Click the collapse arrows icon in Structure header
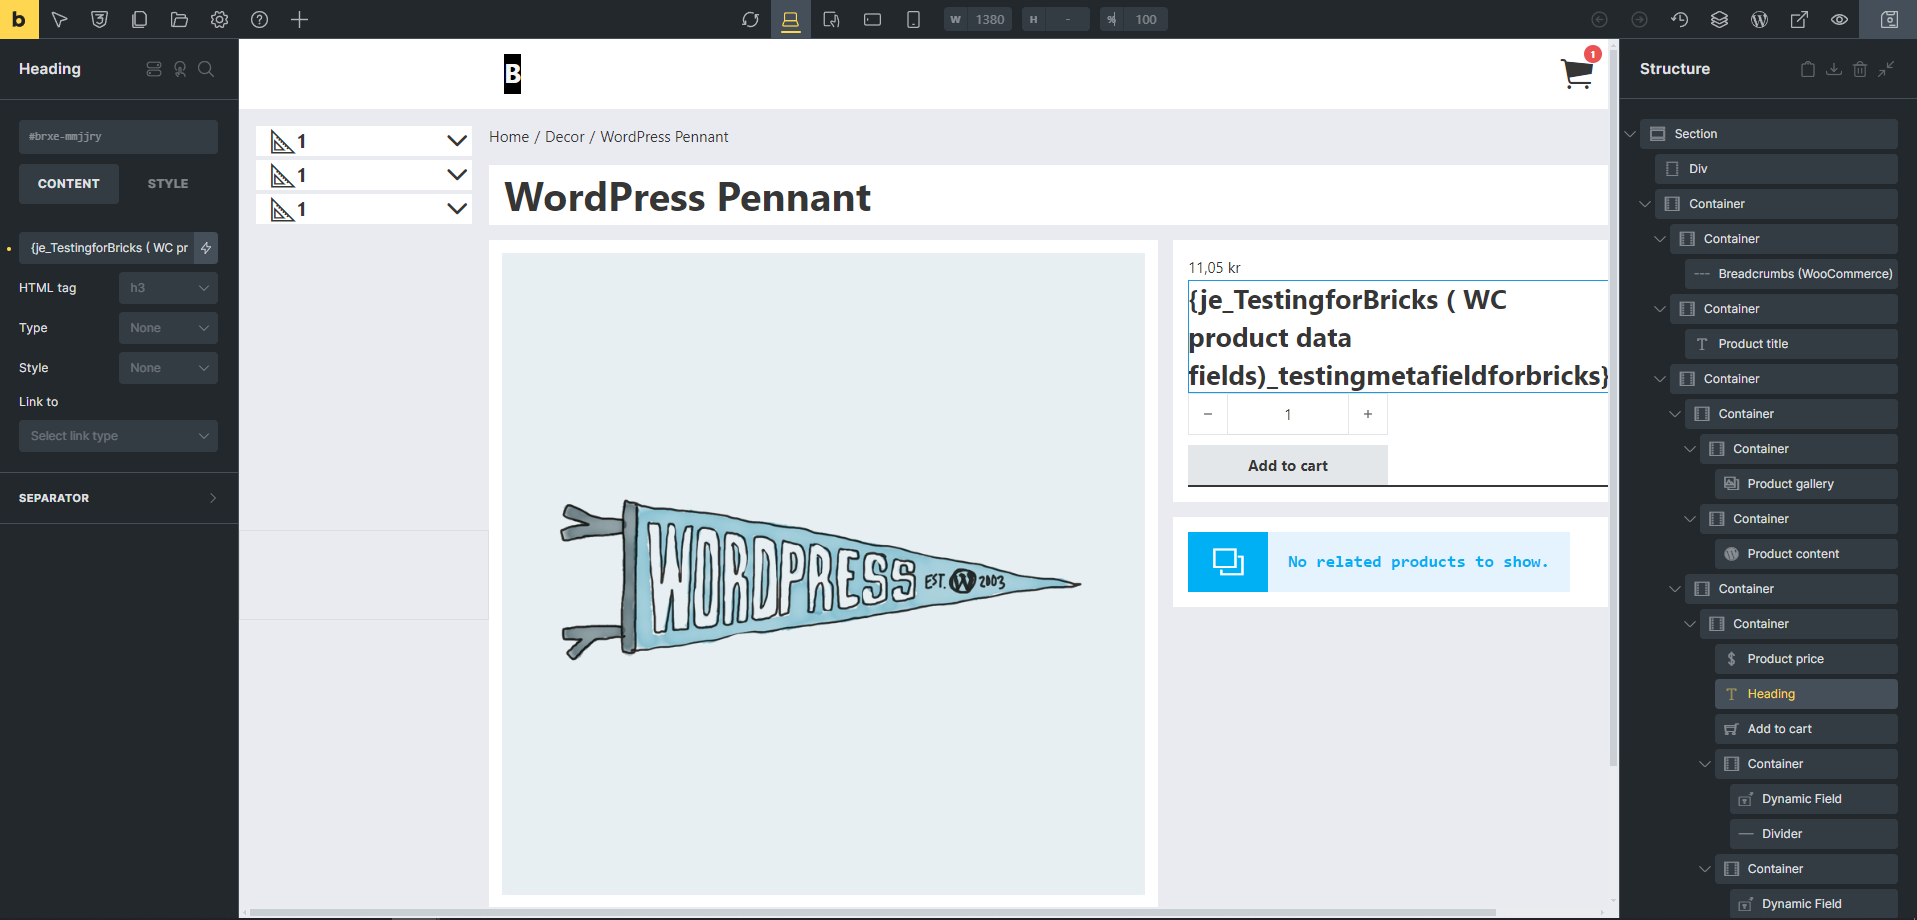Screen dimensions: 1917x920 pyautogui.click(x=1886, y=69)
